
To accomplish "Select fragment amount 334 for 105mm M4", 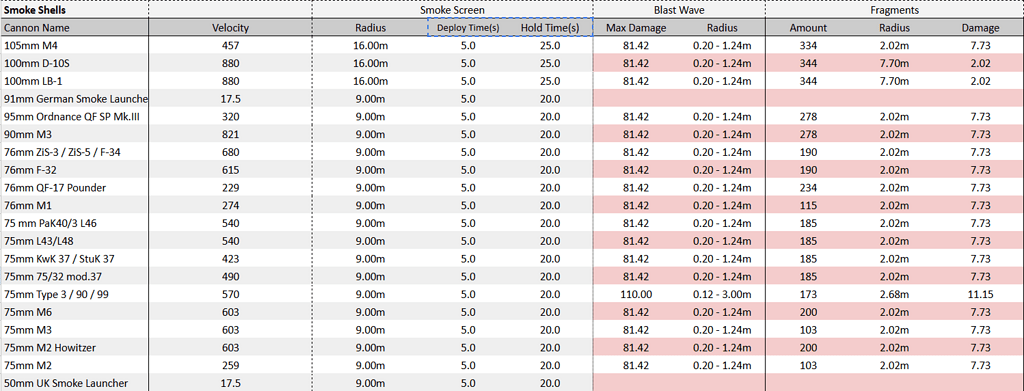I will pyautogui.click(x=808, y=45).
